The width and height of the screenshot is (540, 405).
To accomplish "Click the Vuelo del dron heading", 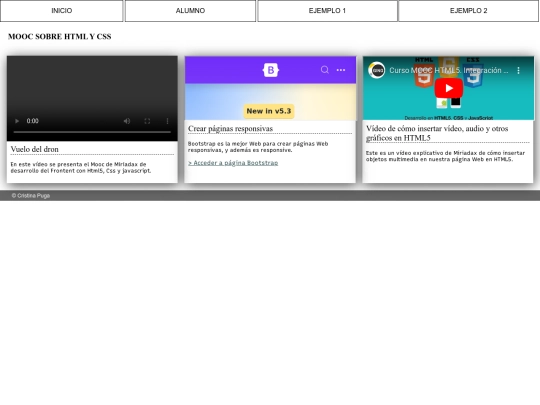I will click(34, 149).
